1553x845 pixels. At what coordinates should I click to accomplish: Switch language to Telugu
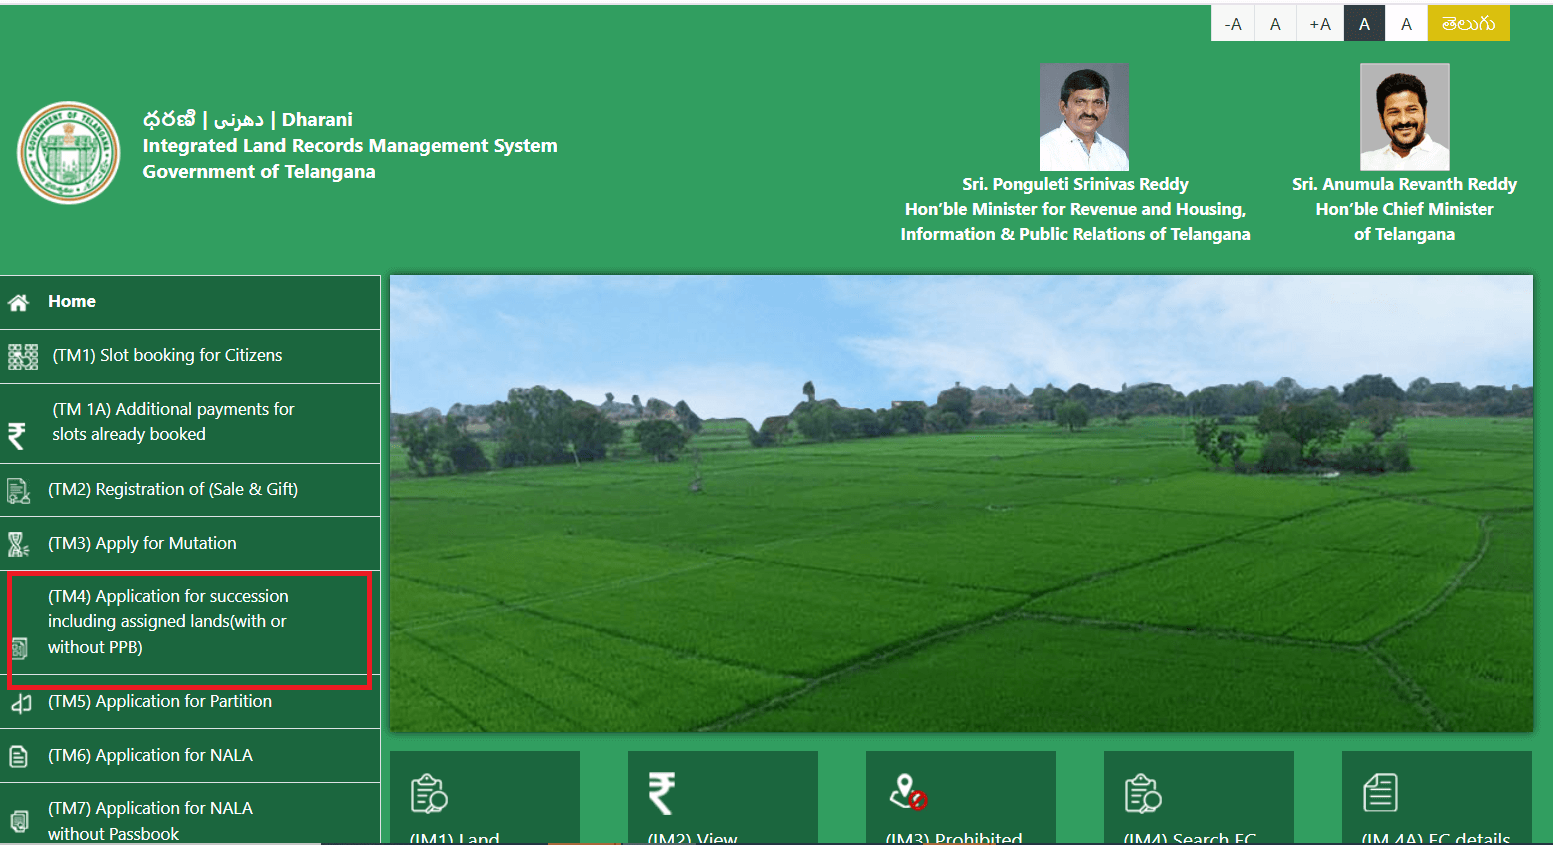1468,24
